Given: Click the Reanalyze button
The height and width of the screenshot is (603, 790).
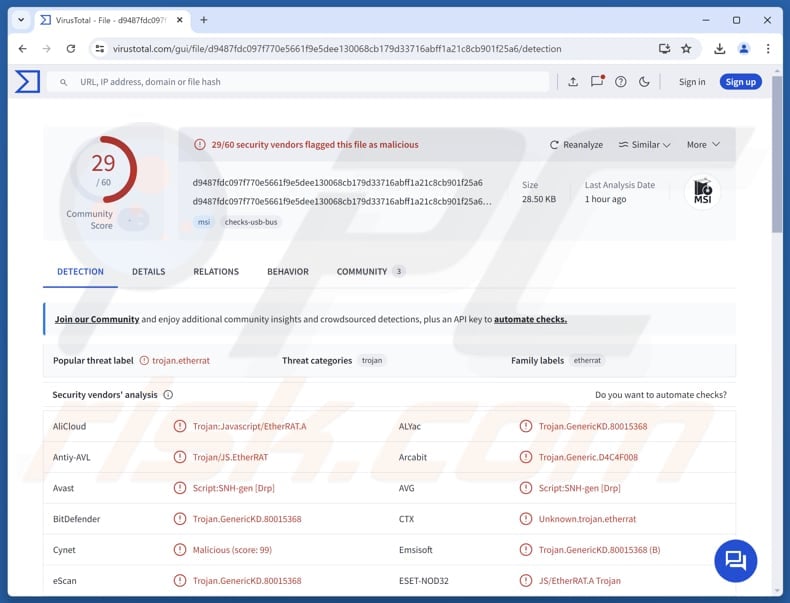Looking at the screenshot, I should point(576,145).
